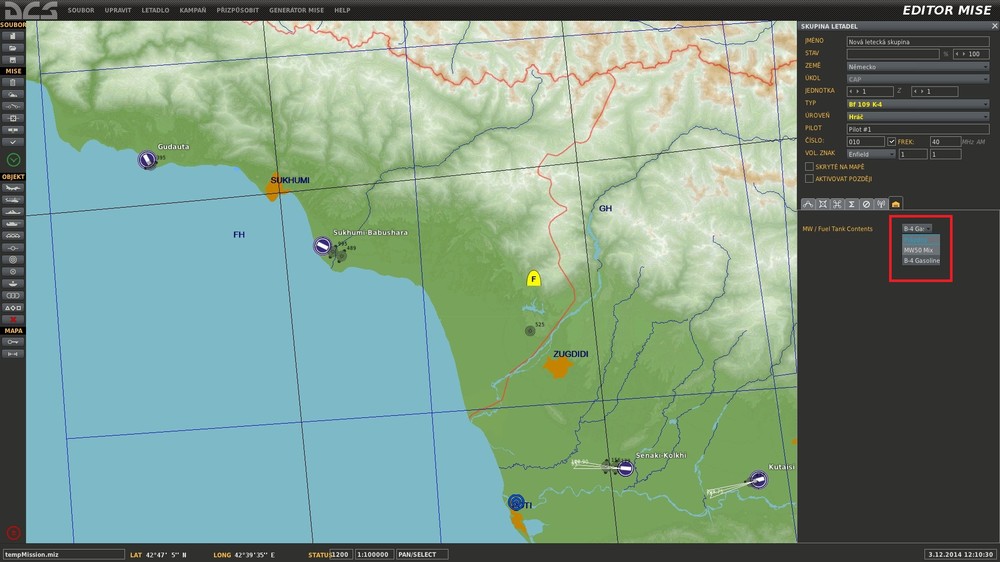Click the checkmark icon in MISE section

(13, 142)
